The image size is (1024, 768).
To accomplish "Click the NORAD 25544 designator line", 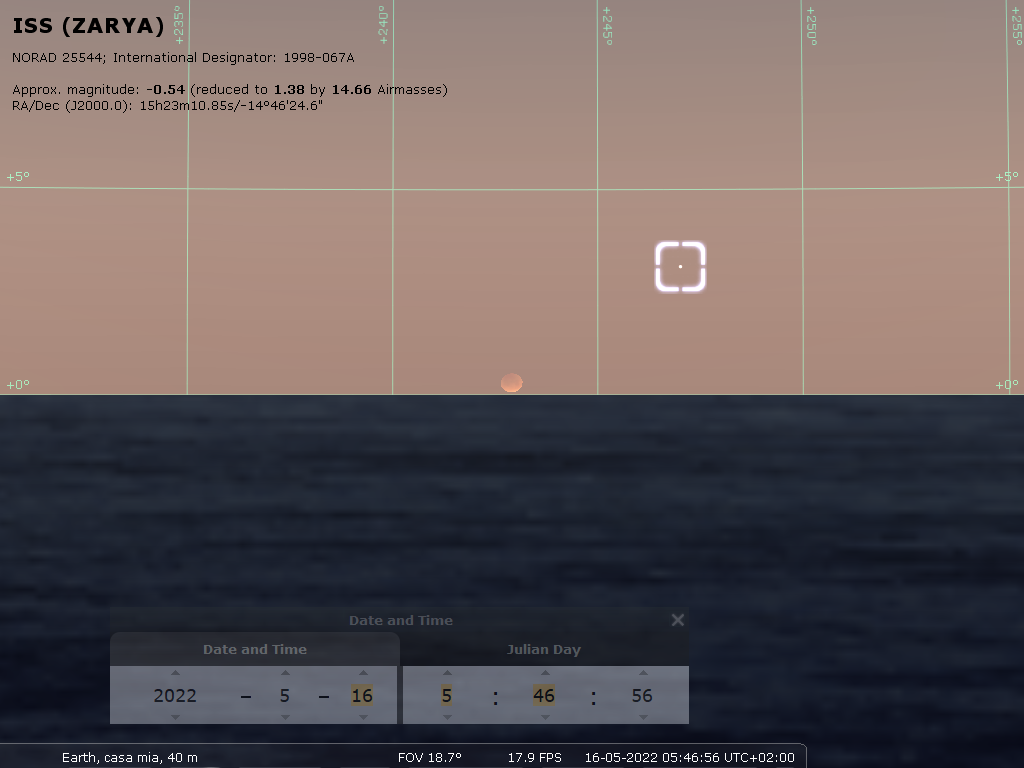I will click(x=183, y=57).
